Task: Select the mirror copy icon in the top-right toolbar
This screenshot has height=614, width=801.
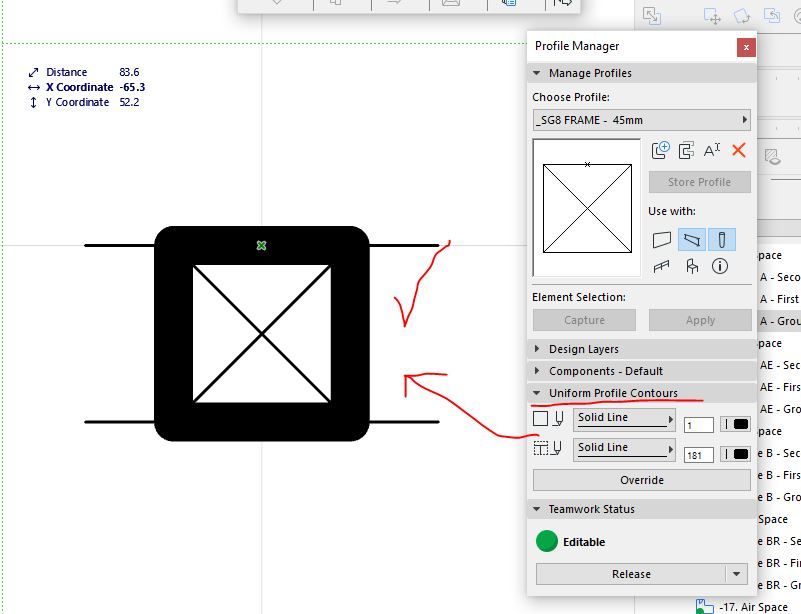Action: point(772,15)
